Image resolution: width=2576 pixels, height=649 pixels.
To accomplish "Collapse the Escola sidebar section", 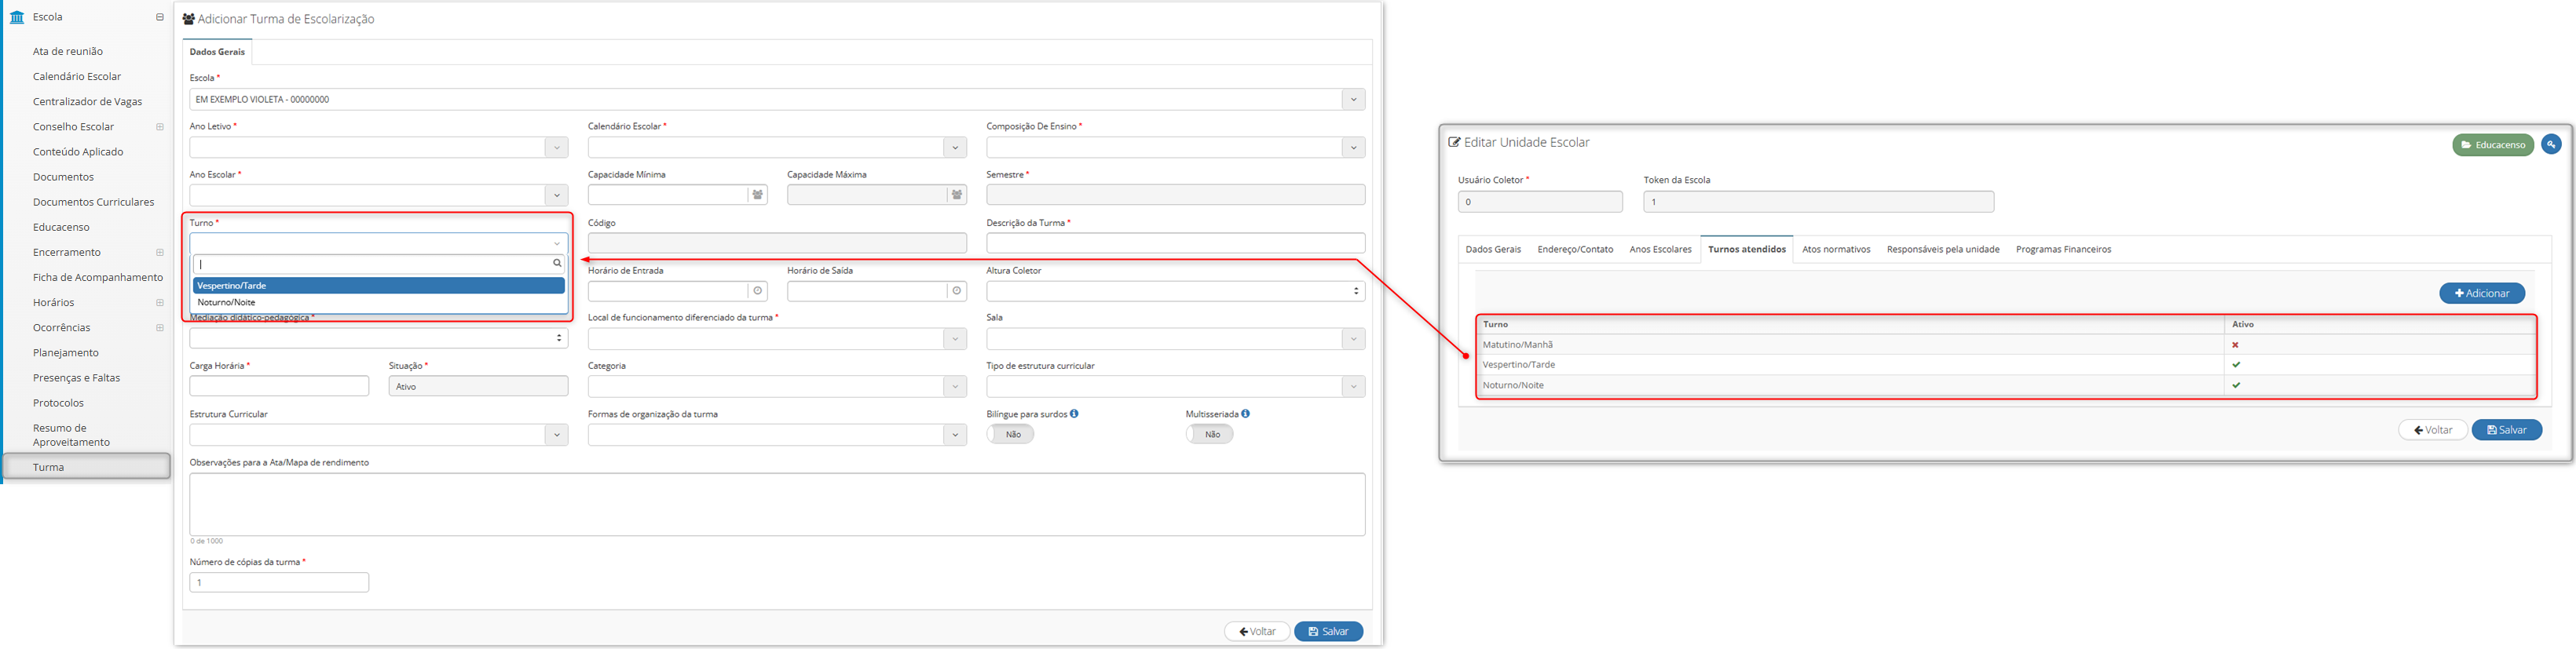I will click(x=160, y=17).
